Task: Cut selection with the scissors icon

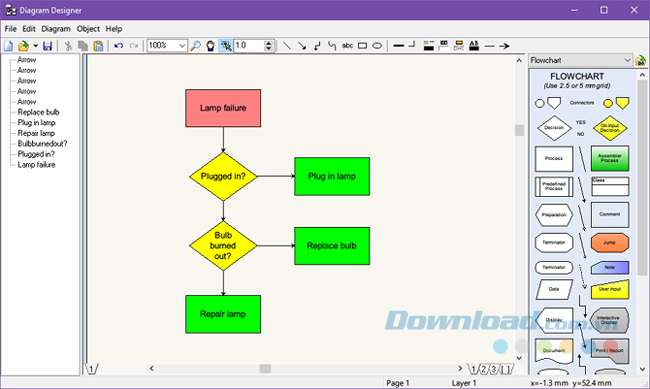Action: [x=68, y=46]
